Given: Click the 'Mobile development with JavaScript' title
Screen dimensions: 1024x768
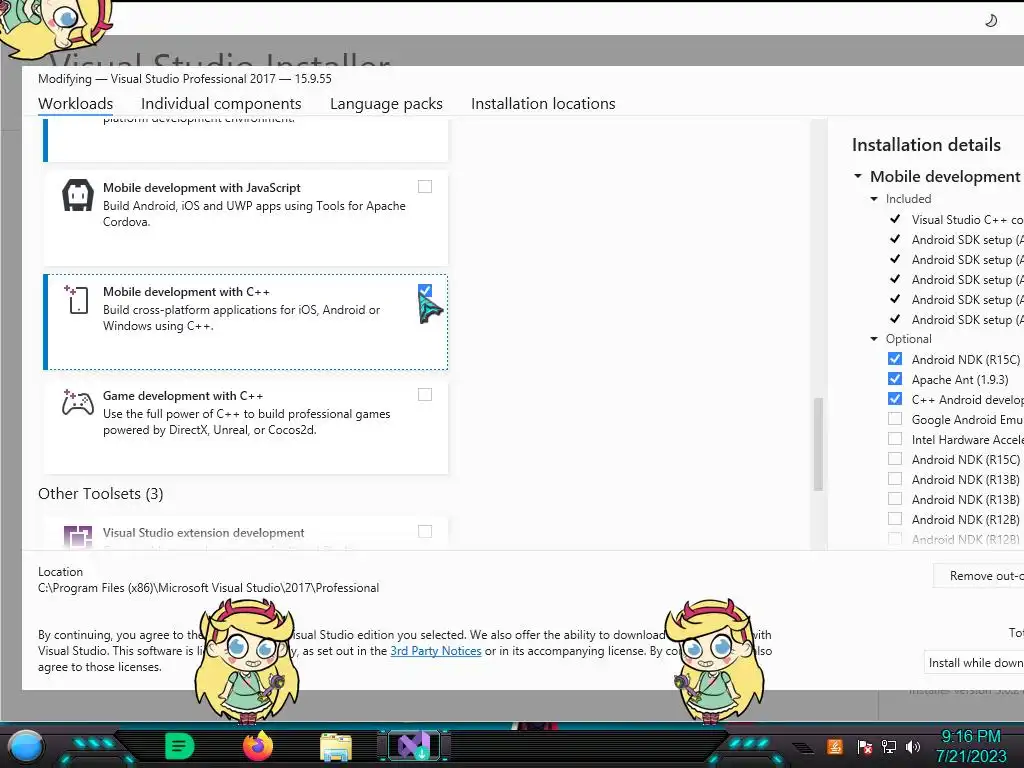Looking at the screenshot, I should 202,187.
